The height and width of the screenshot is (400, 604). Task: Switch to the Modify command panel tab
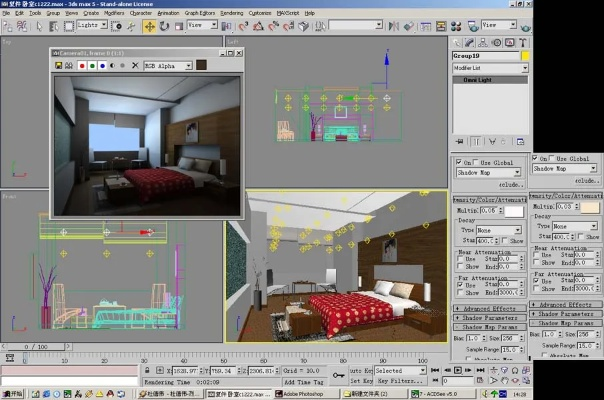[x=470, y=43]
